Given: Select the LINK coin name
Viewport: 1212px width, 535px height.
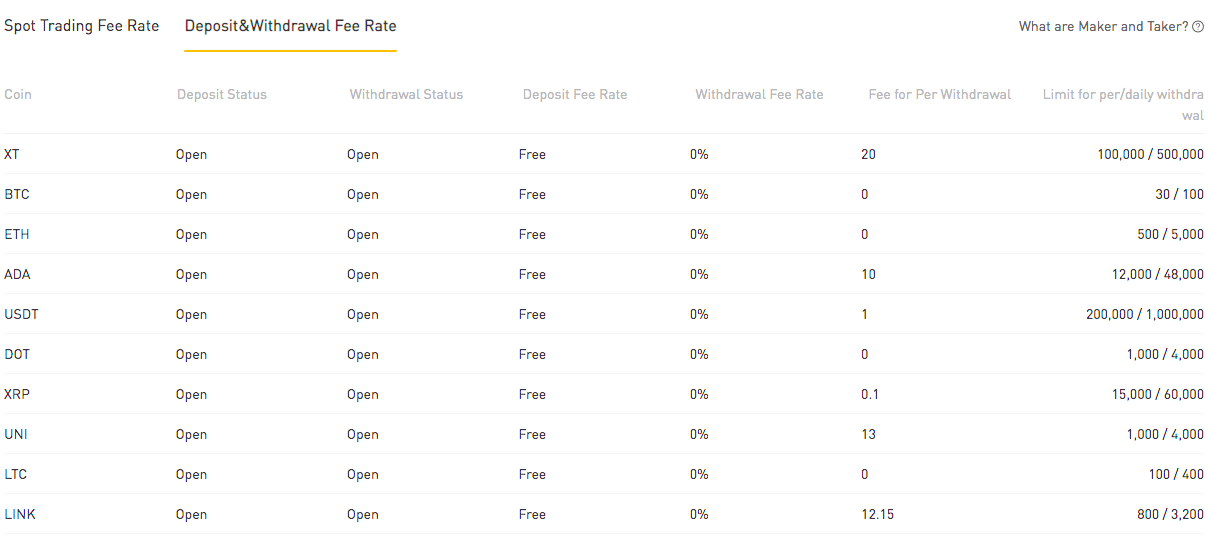Looking at the screenshot, I should [x=20, y=514].
